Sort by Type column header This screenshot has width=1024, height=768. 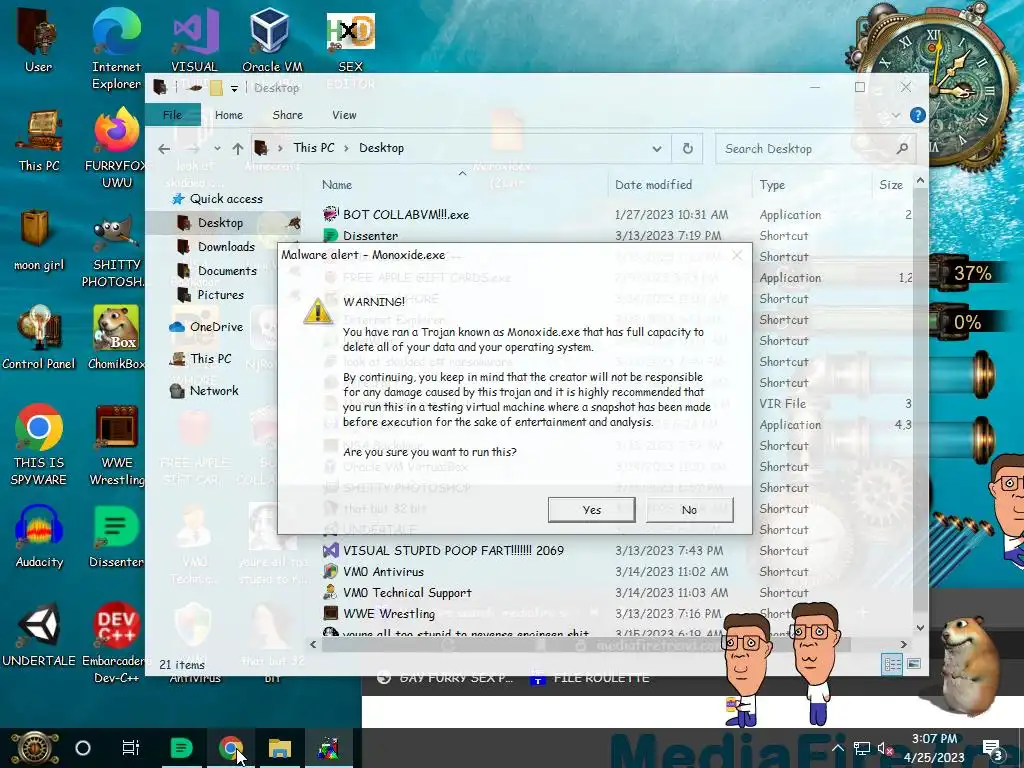point(772,185)
